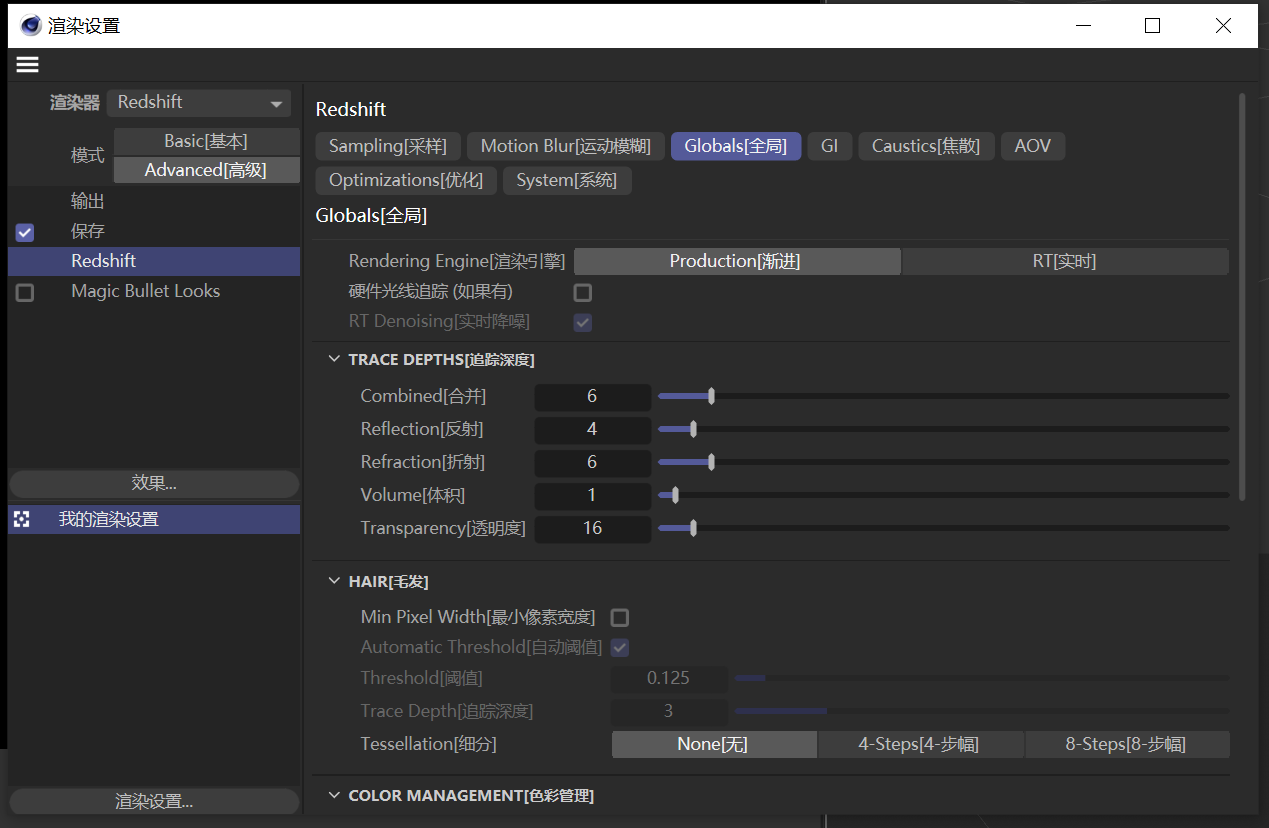The image size is (1269, 828).
Task: Click the Cinema 4D logo icon in title bar
Action: (x=30, y=26)
